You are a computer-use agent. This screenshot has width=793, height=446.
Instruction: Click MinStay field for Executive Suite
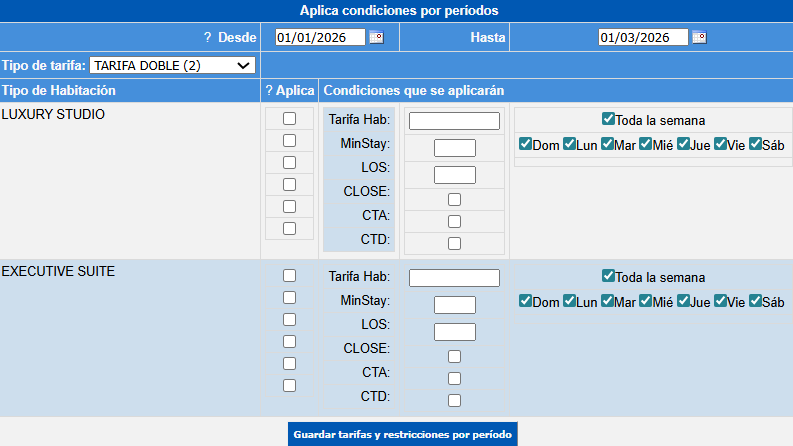(x=454, y=305)
